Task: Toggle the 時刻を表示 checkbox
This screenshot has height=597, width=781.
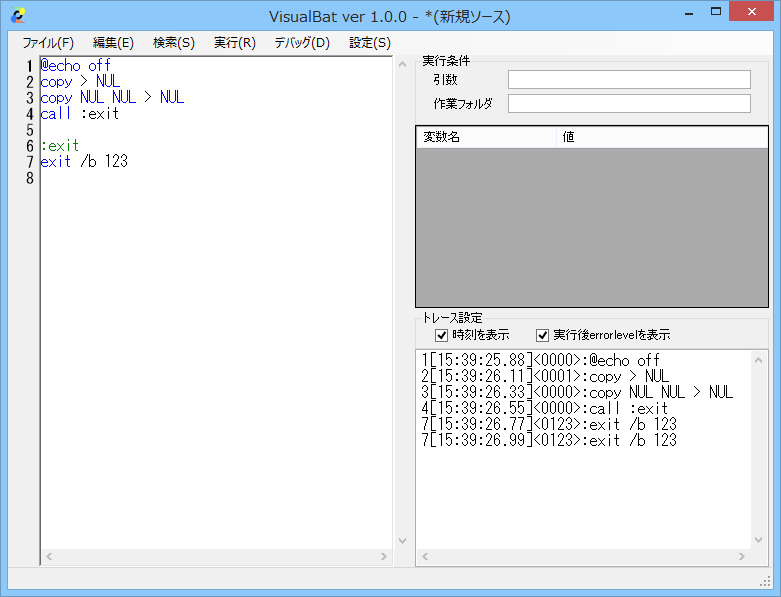Action: coord(441,335)
